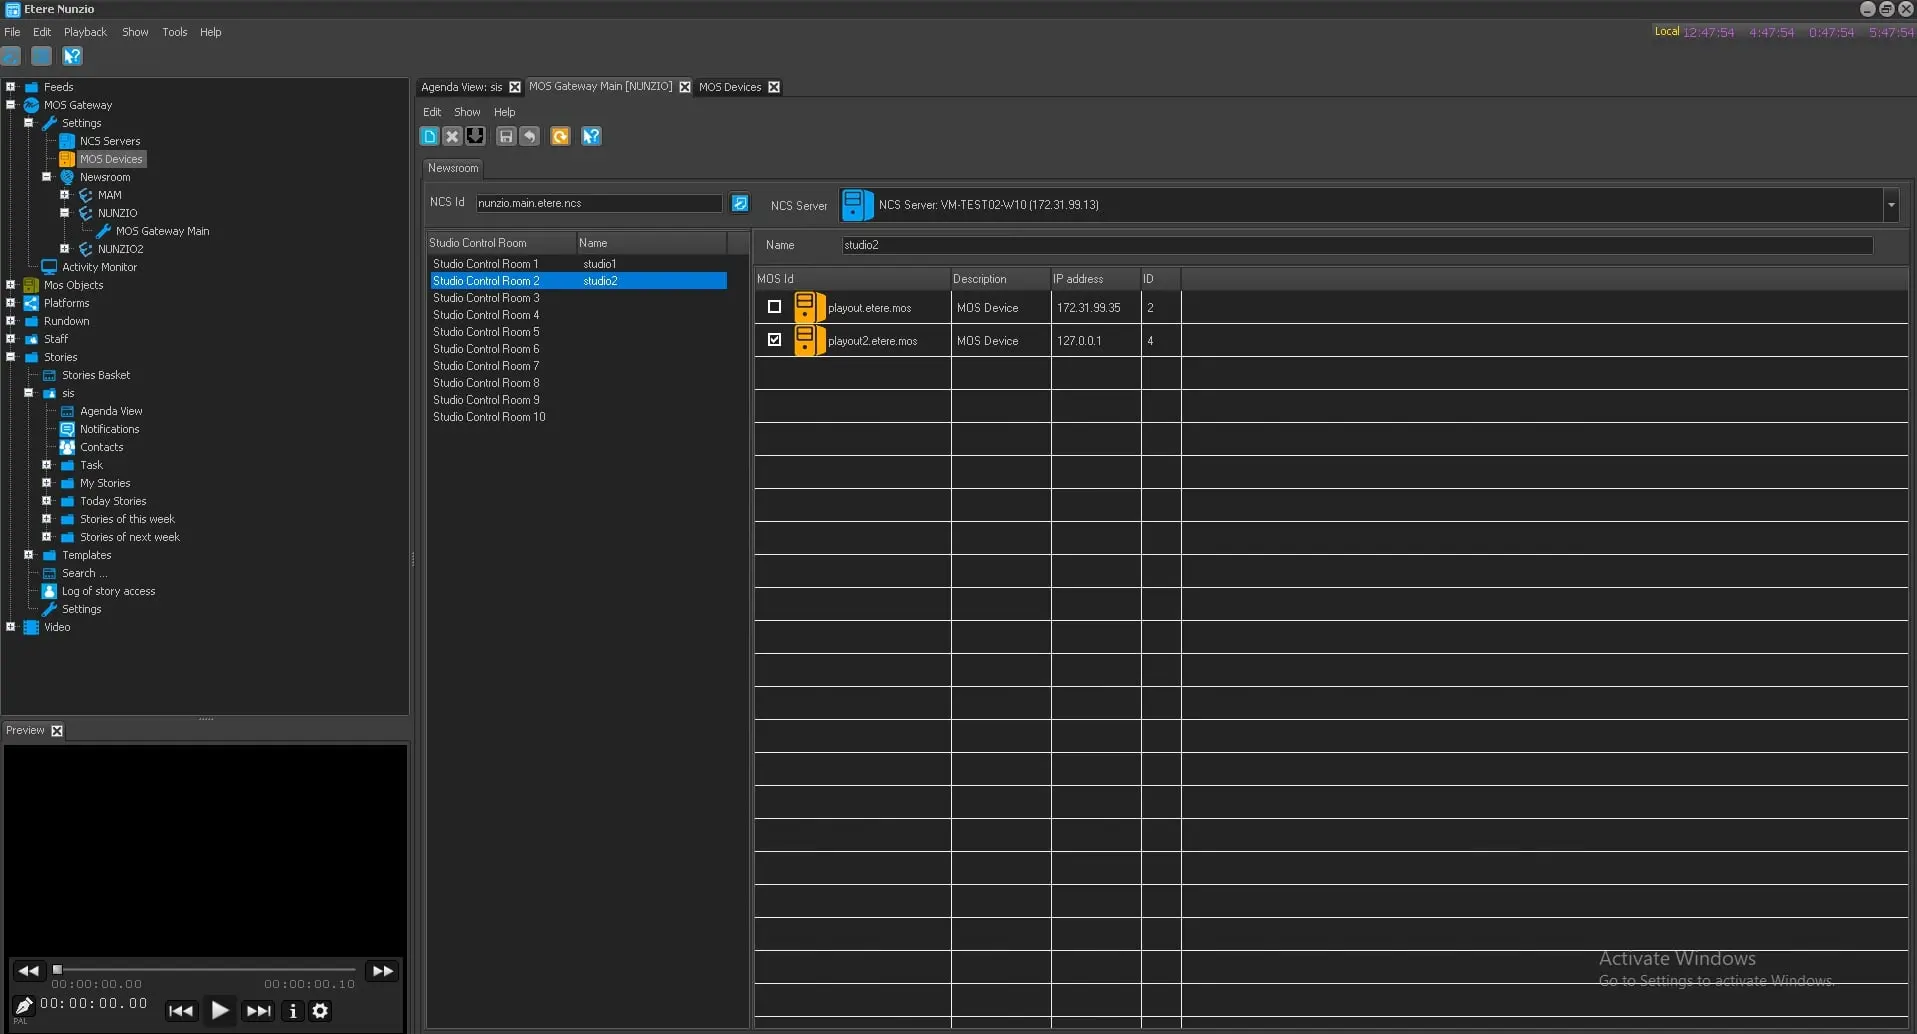Click the orange Refresh toolbar icon

[x=560, y=136]
